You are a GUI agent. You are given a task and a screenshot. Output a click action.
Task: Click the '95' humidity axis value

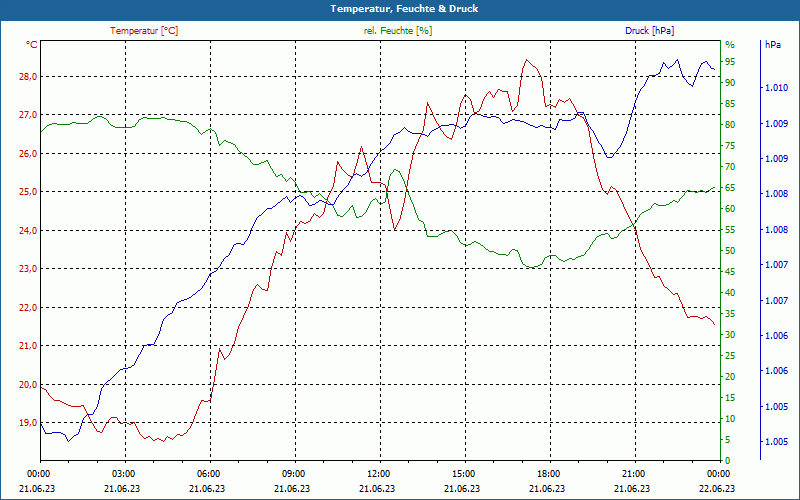pyautogui.click(x=730, y=62)
